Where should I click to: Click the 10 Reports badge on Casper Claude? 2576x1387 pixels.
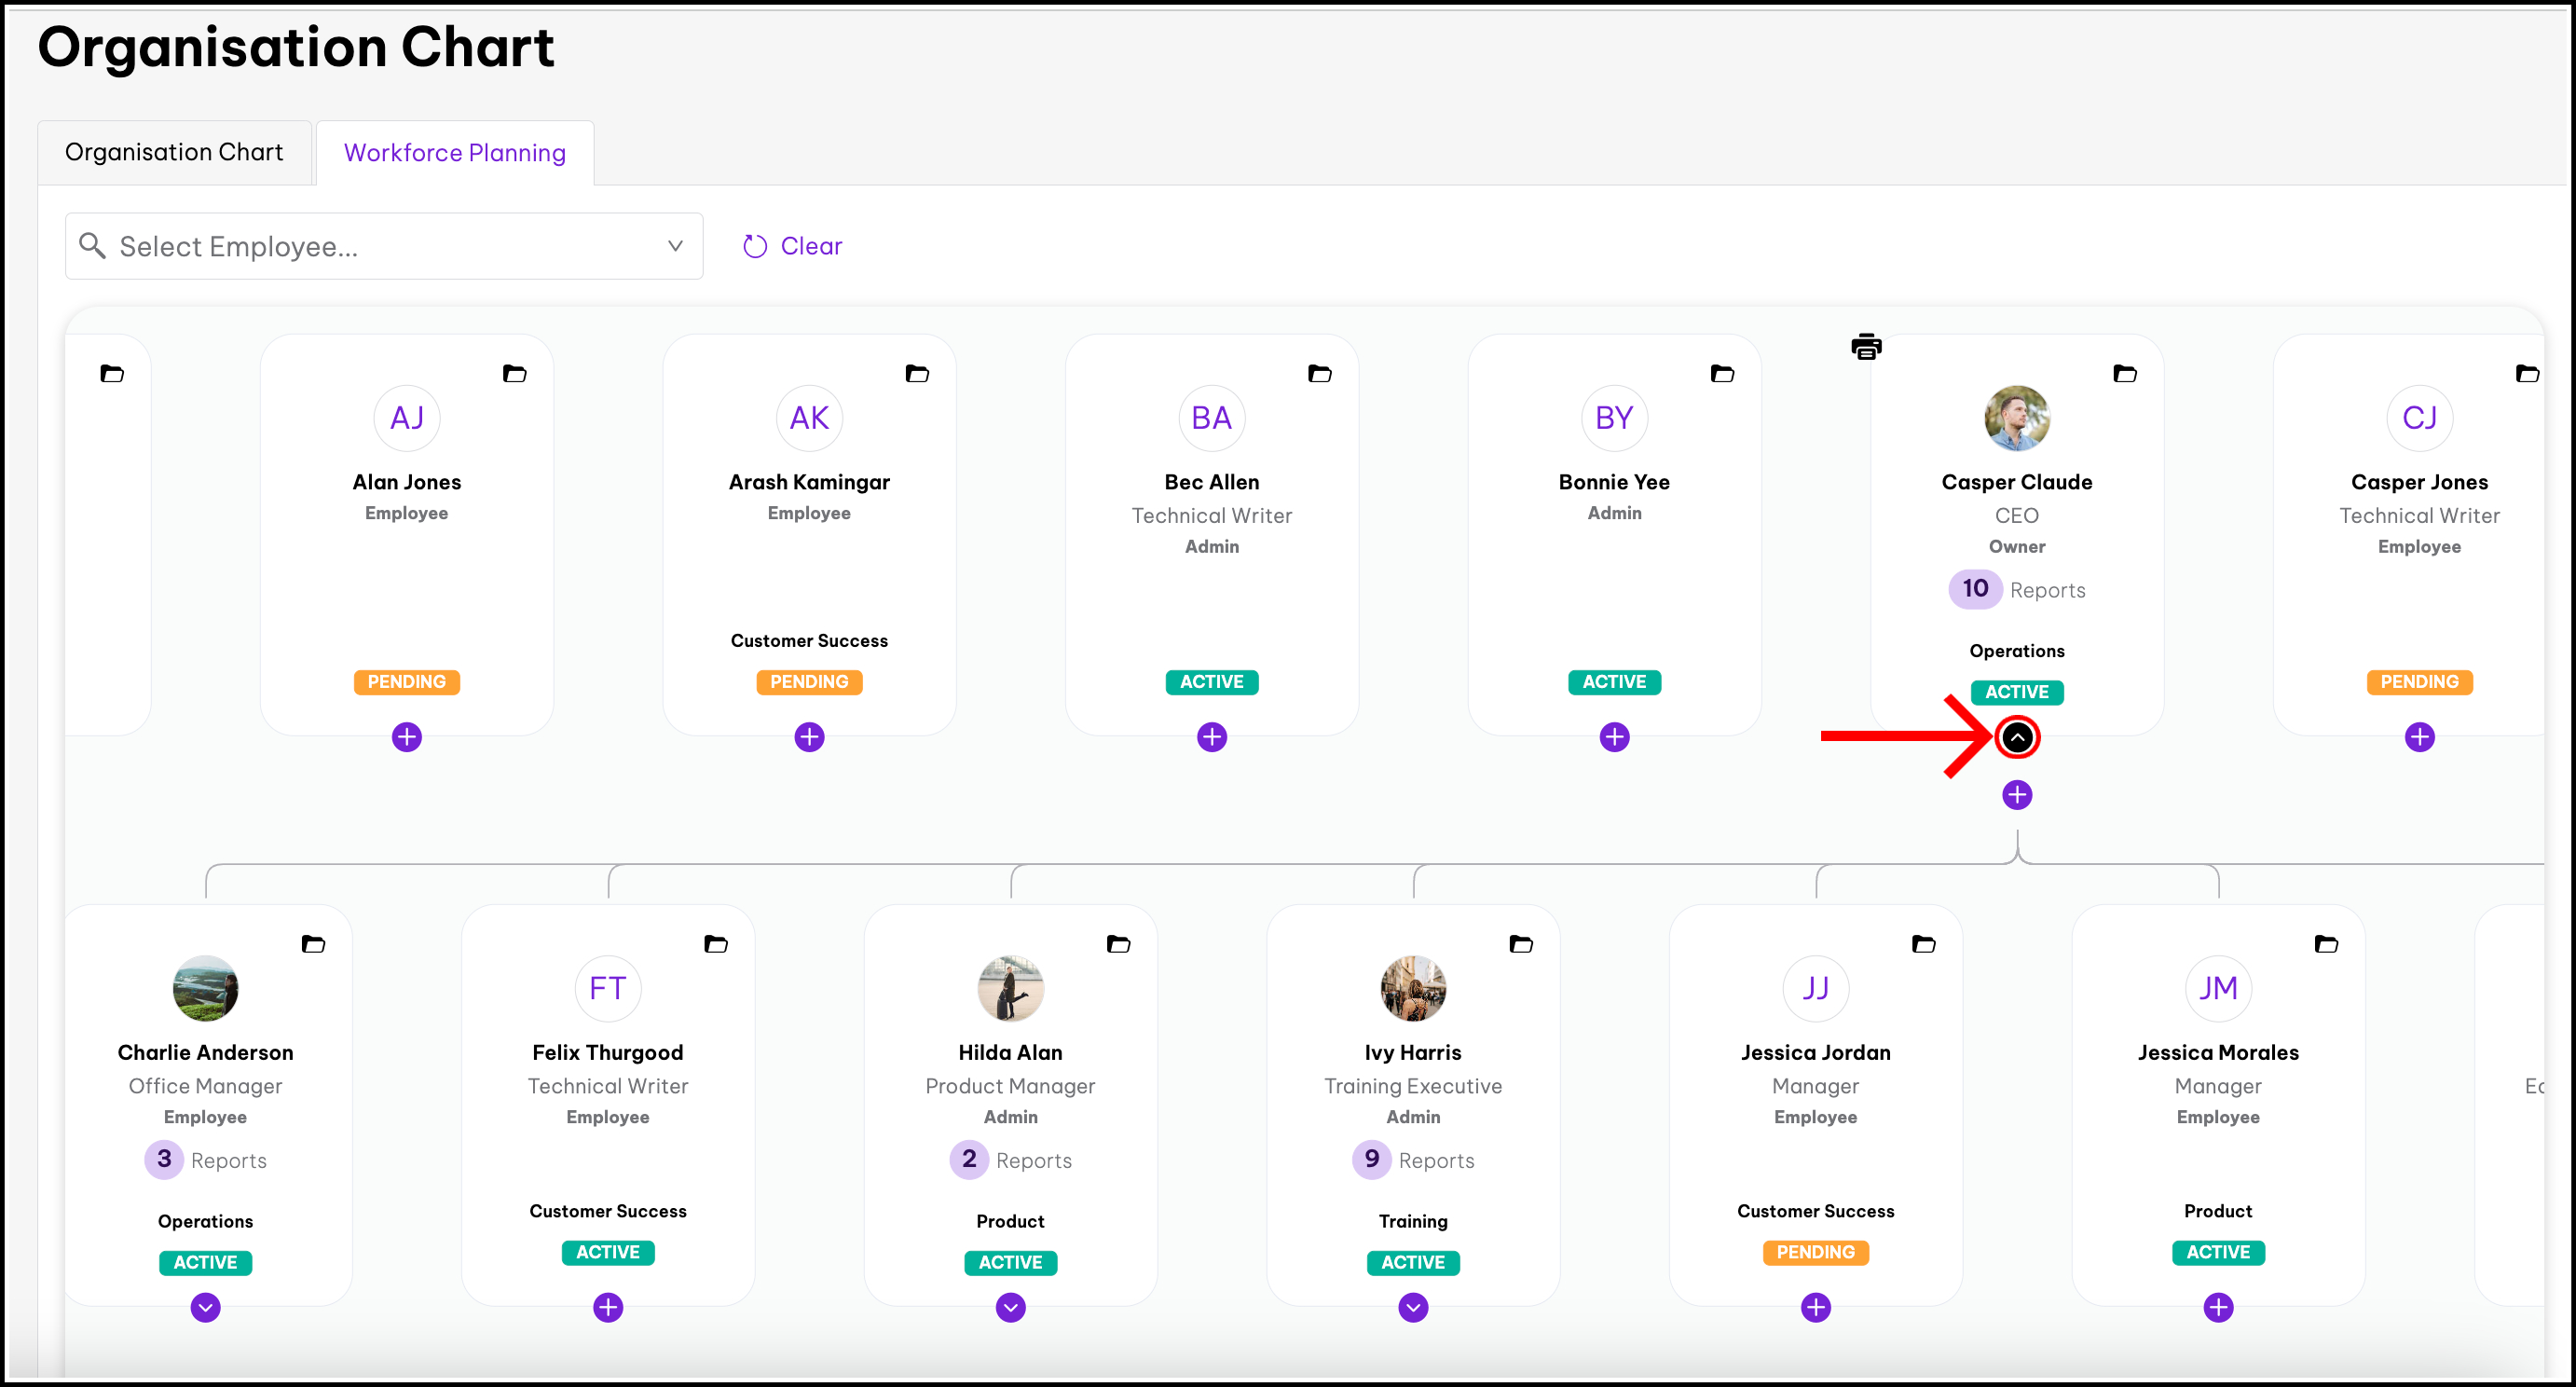(x=1974, y=589)
